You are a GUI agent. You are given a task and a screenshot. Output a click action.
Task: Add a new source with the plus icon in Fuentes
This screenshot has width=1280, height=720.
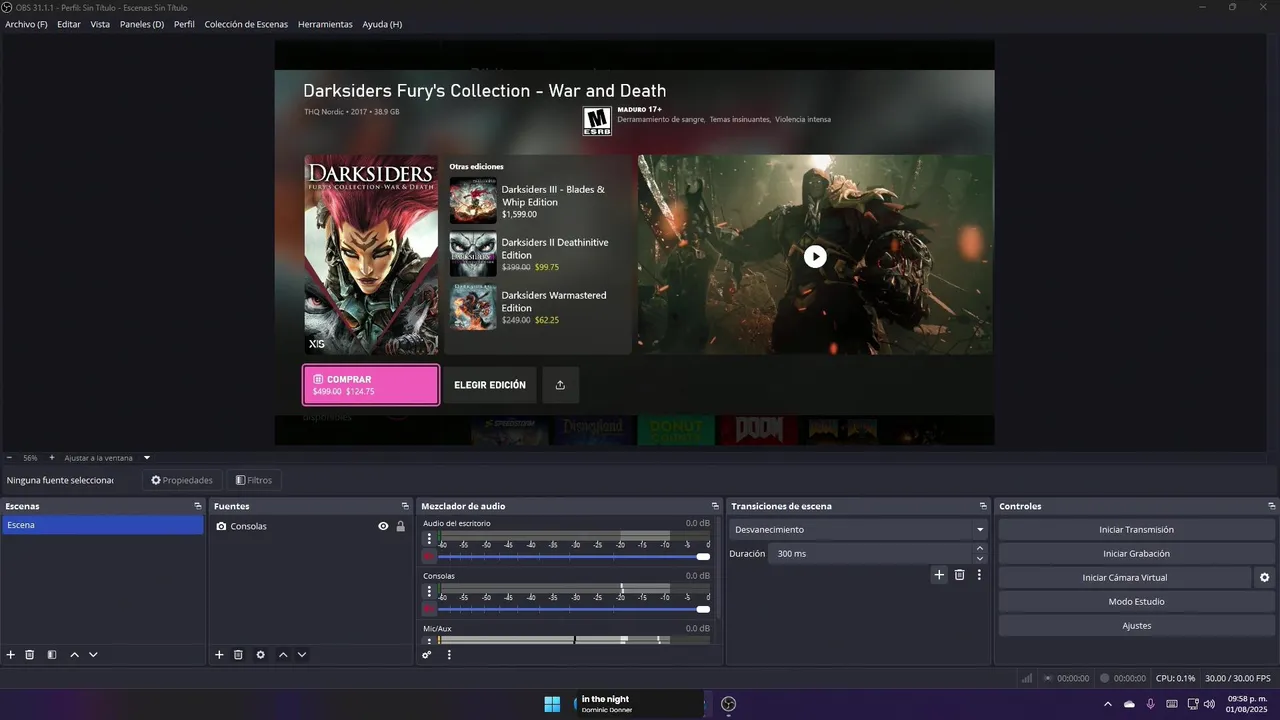pos(219,655)
